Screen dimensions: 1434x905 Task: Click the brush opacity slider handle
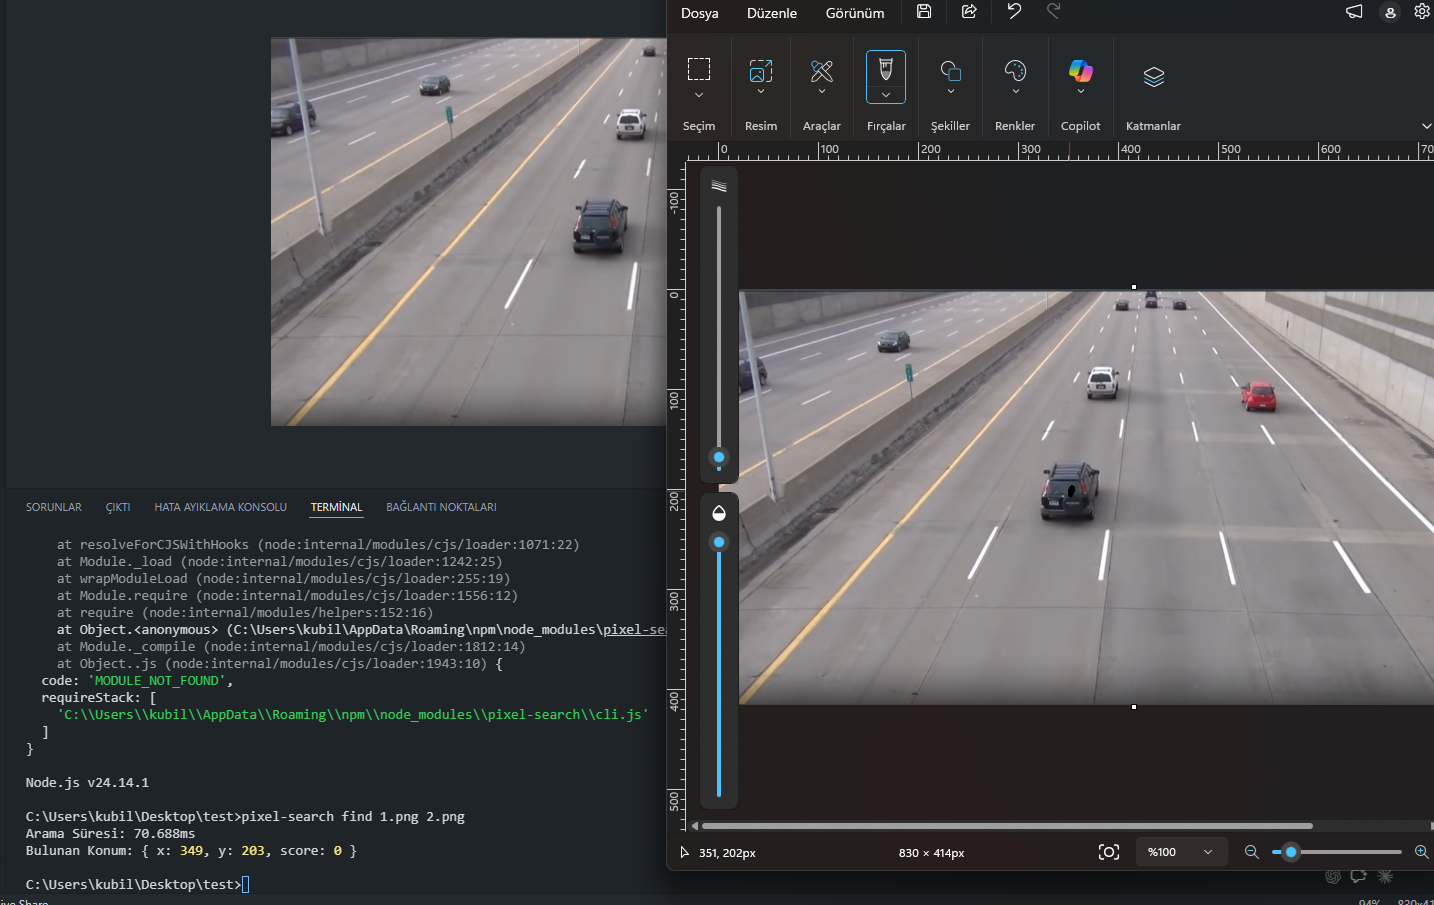coord(719,542)
